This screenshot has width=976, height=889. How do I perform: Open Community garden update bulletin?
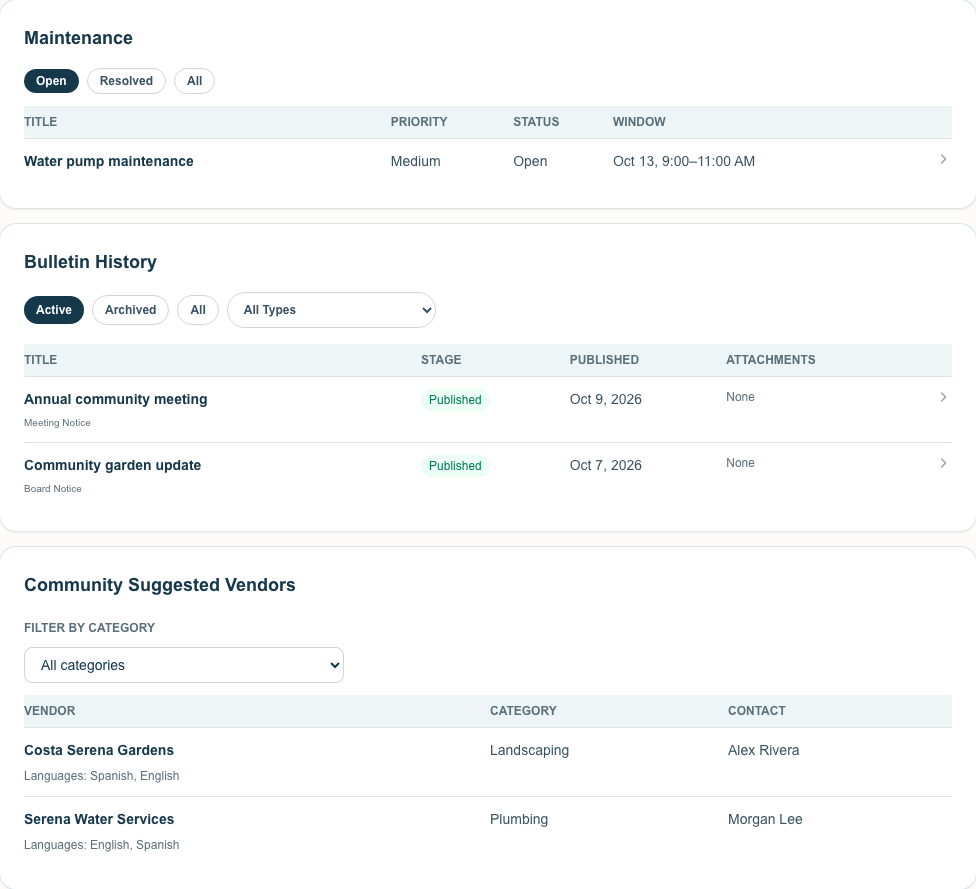coord(113,465)
